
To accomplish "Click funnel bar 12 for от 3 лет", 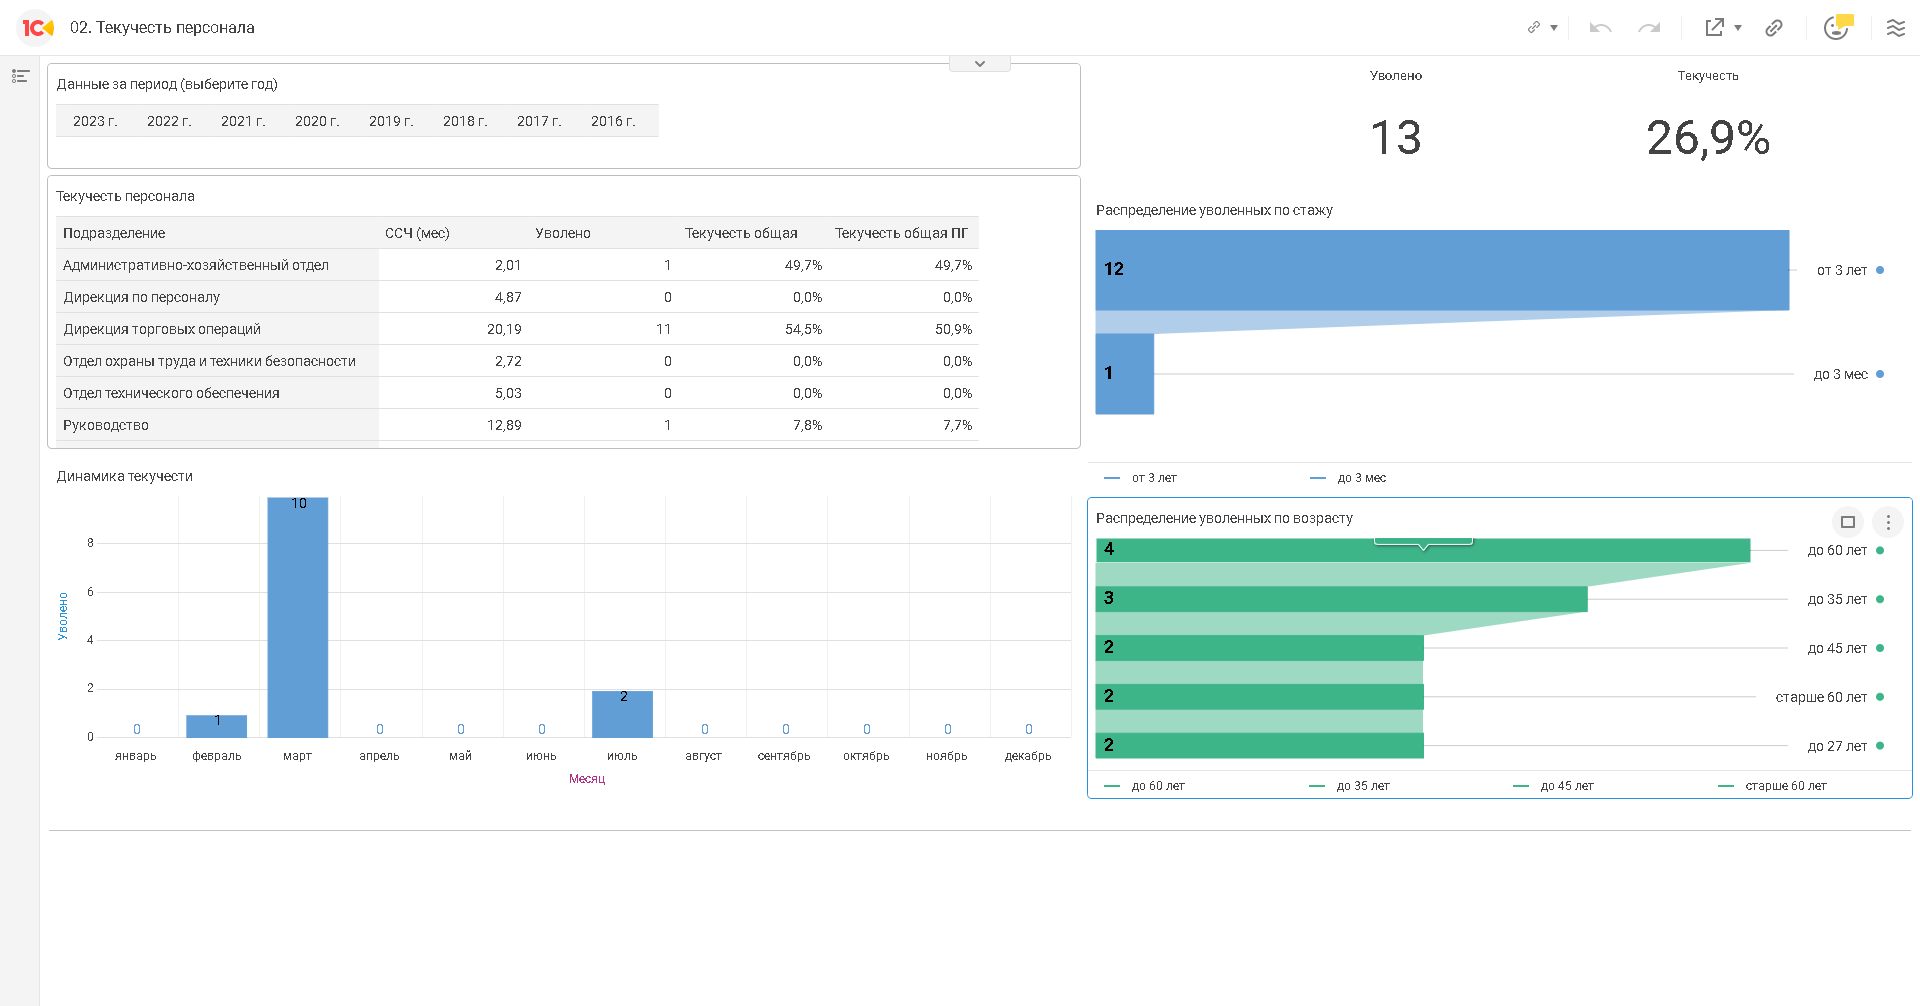I will [x=1442, y=270].
